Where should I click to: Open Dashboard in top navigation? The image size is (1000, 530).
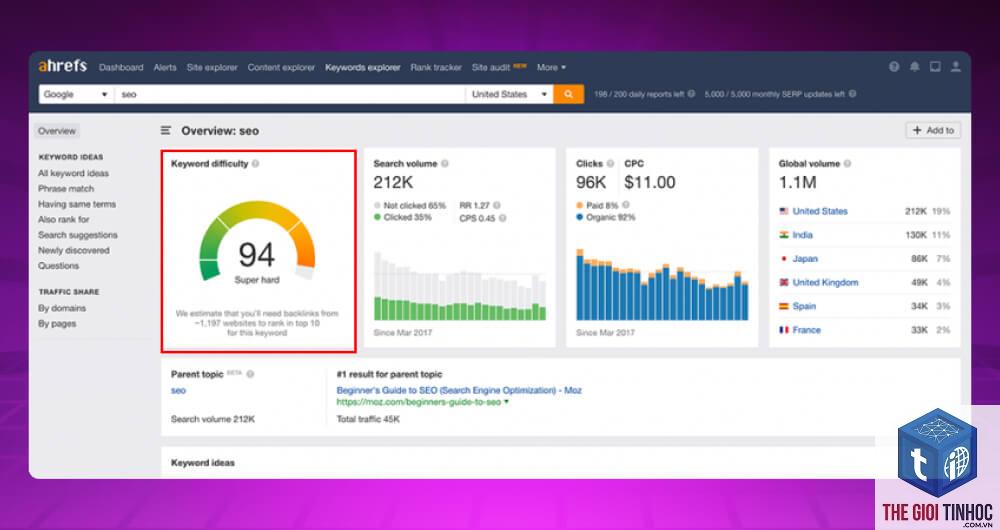(x=121, y=67)
